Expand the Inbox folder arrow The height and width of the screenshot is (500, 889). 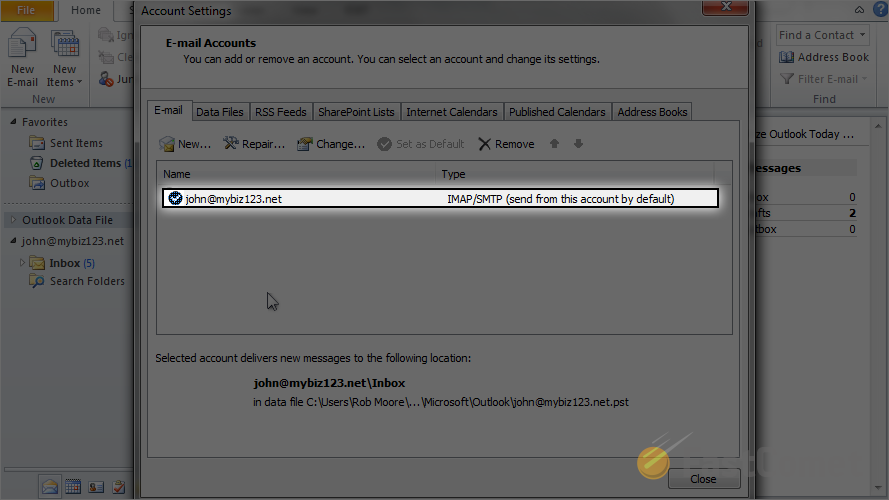tap(22, 262)
